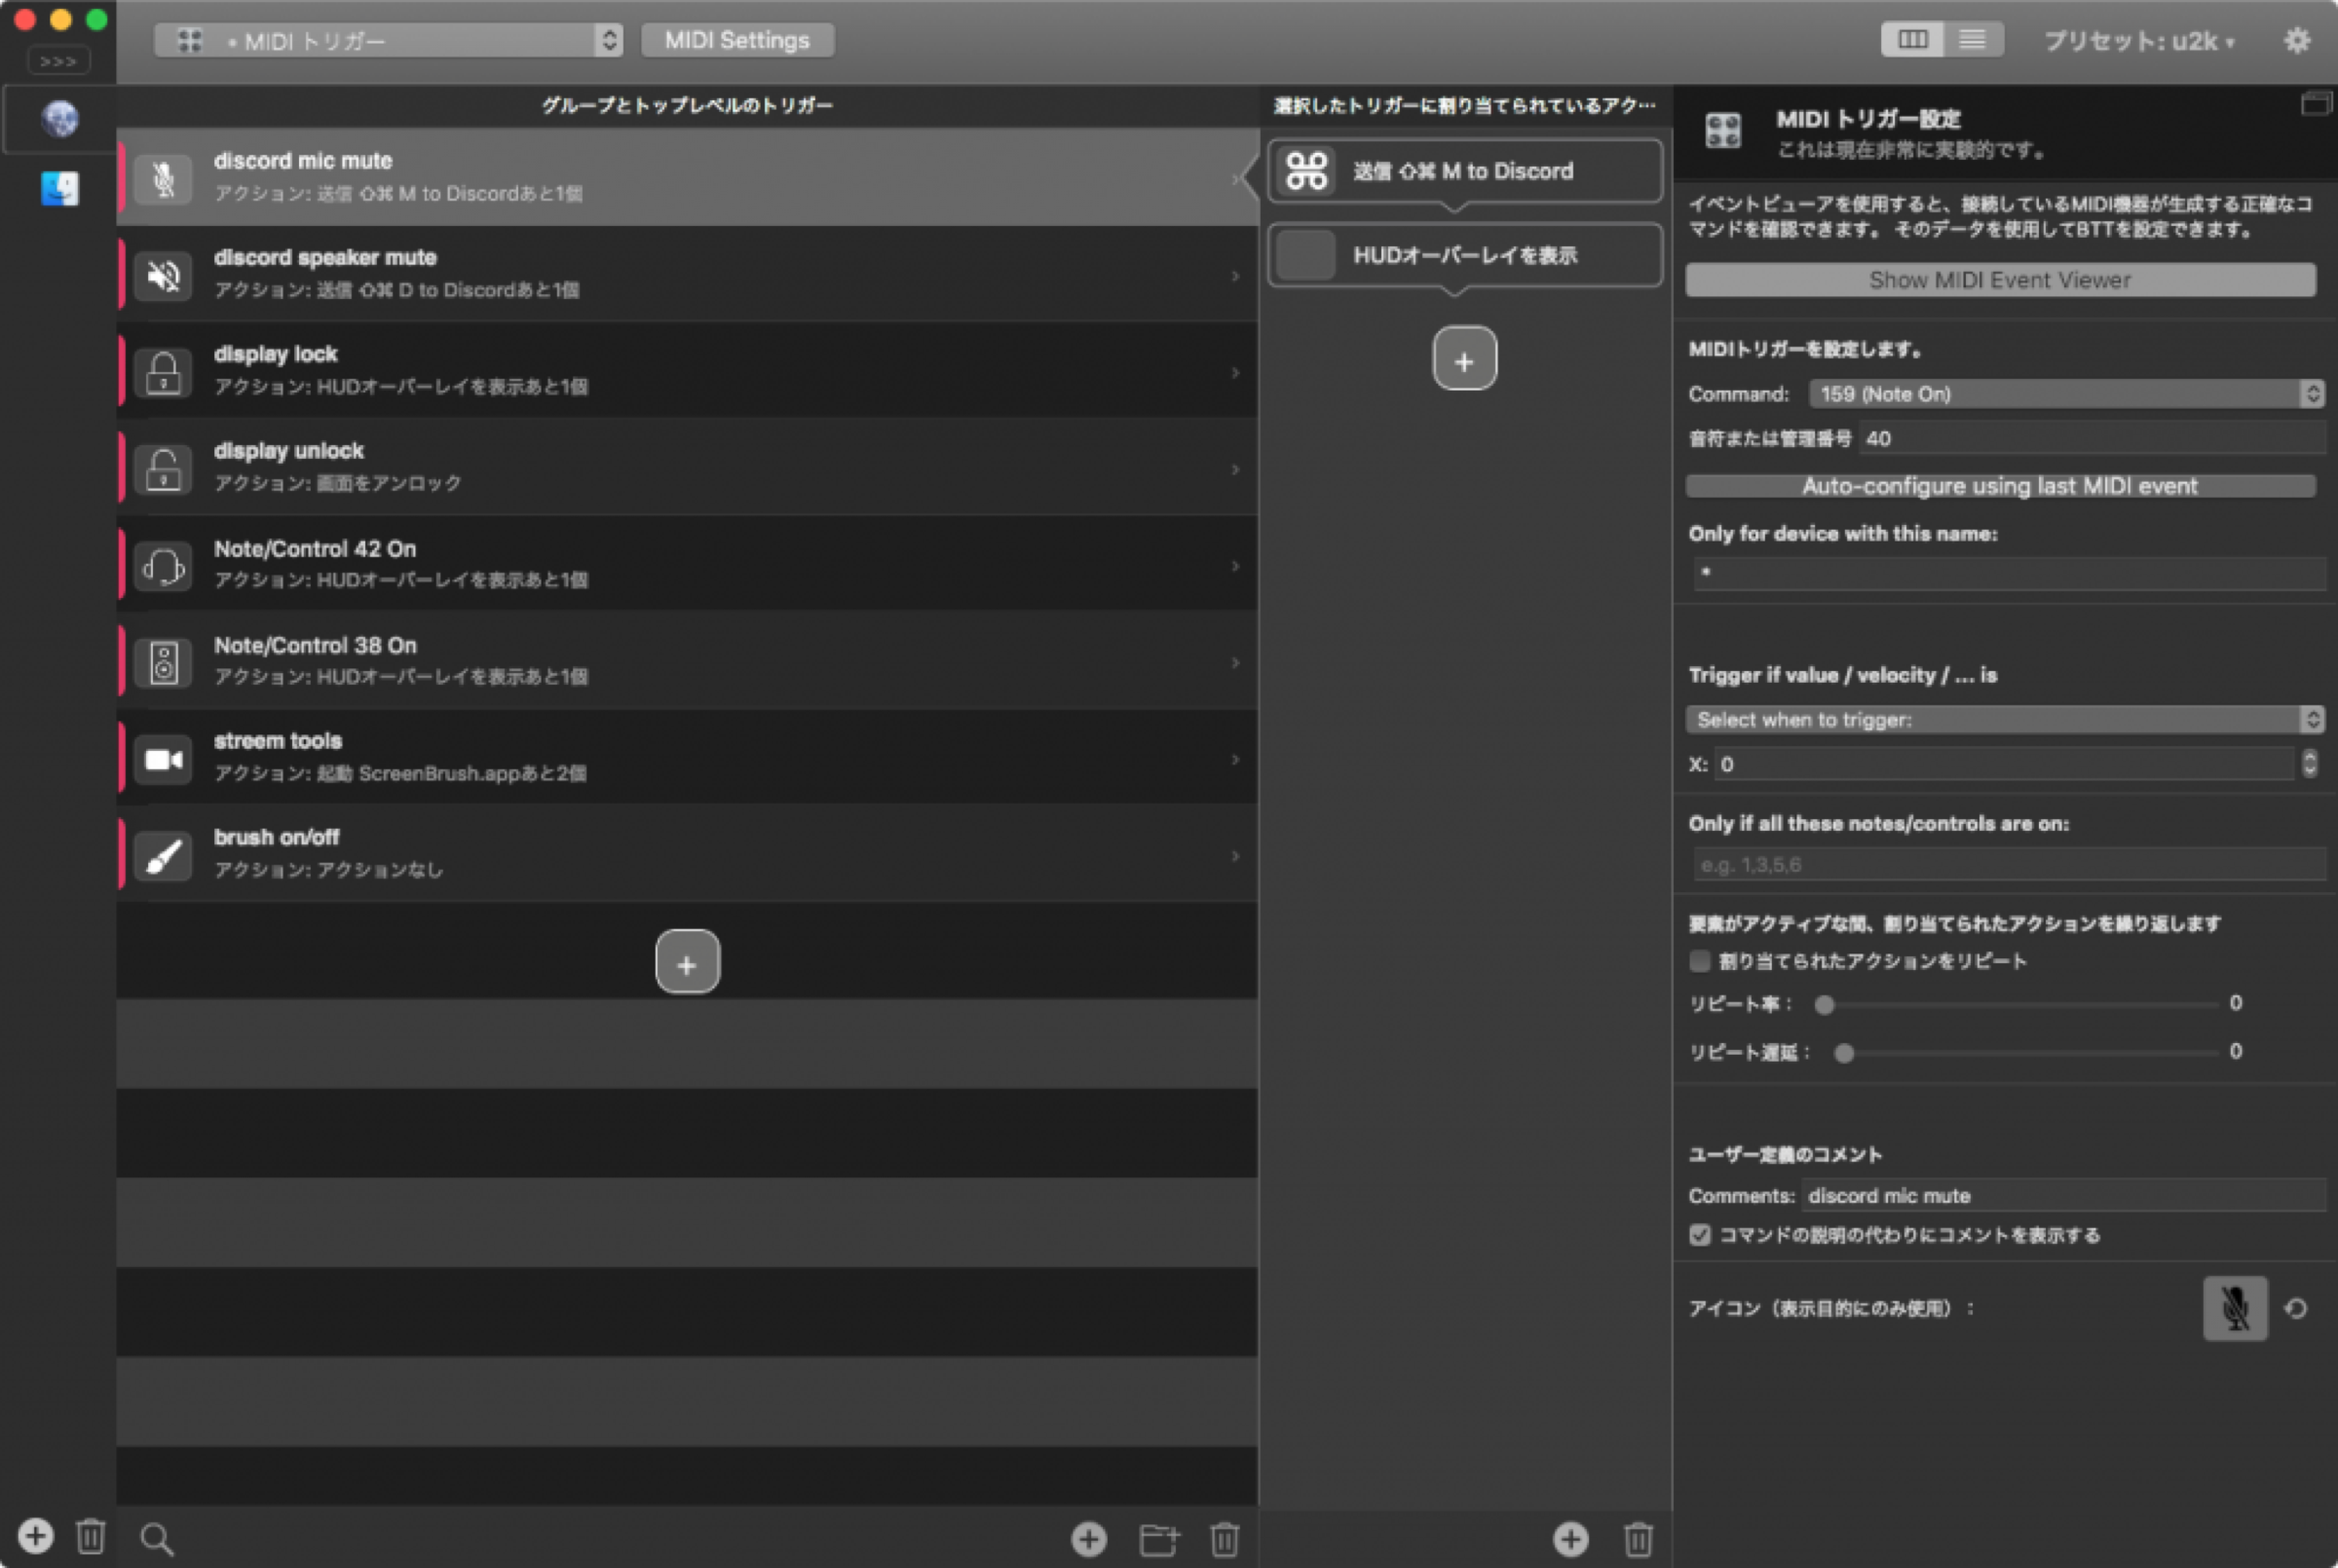The height and width of the screenshot is (1568, 2338).
Task: Open the MIDI trigger type dropdown
Action: (x=388, y=41)
